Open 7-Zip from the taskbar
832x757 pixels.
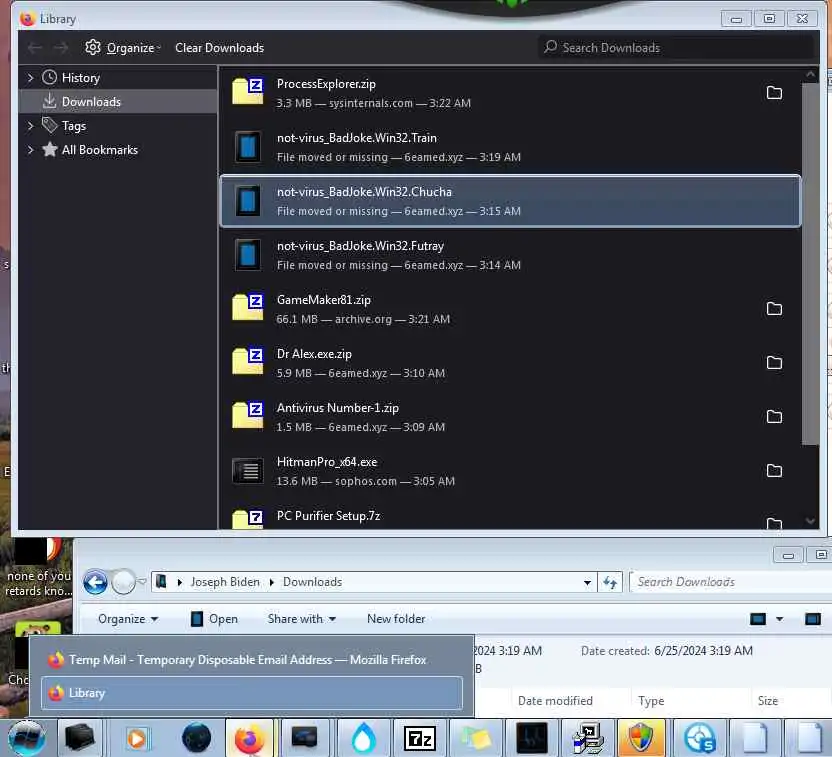tap(419, 738)
